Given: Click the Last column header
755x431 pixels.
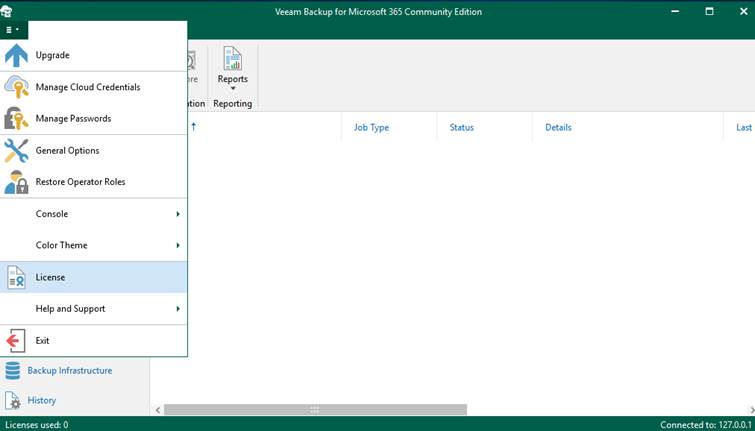Looking at the screenshot, I should 744,128.
